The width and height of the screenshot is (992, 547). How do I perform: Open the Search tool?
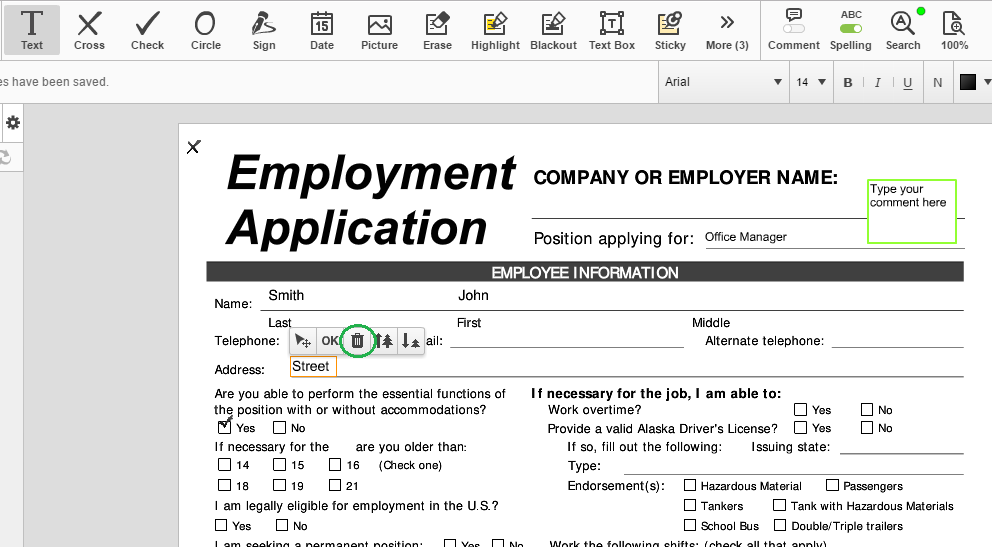tap(903, 30)
